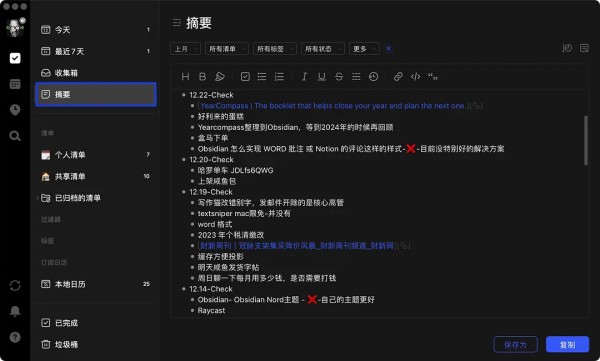Open the 所有标签 dropdown
The height and width of the screenshot is (361, 600).
click(x=275, y=49)
